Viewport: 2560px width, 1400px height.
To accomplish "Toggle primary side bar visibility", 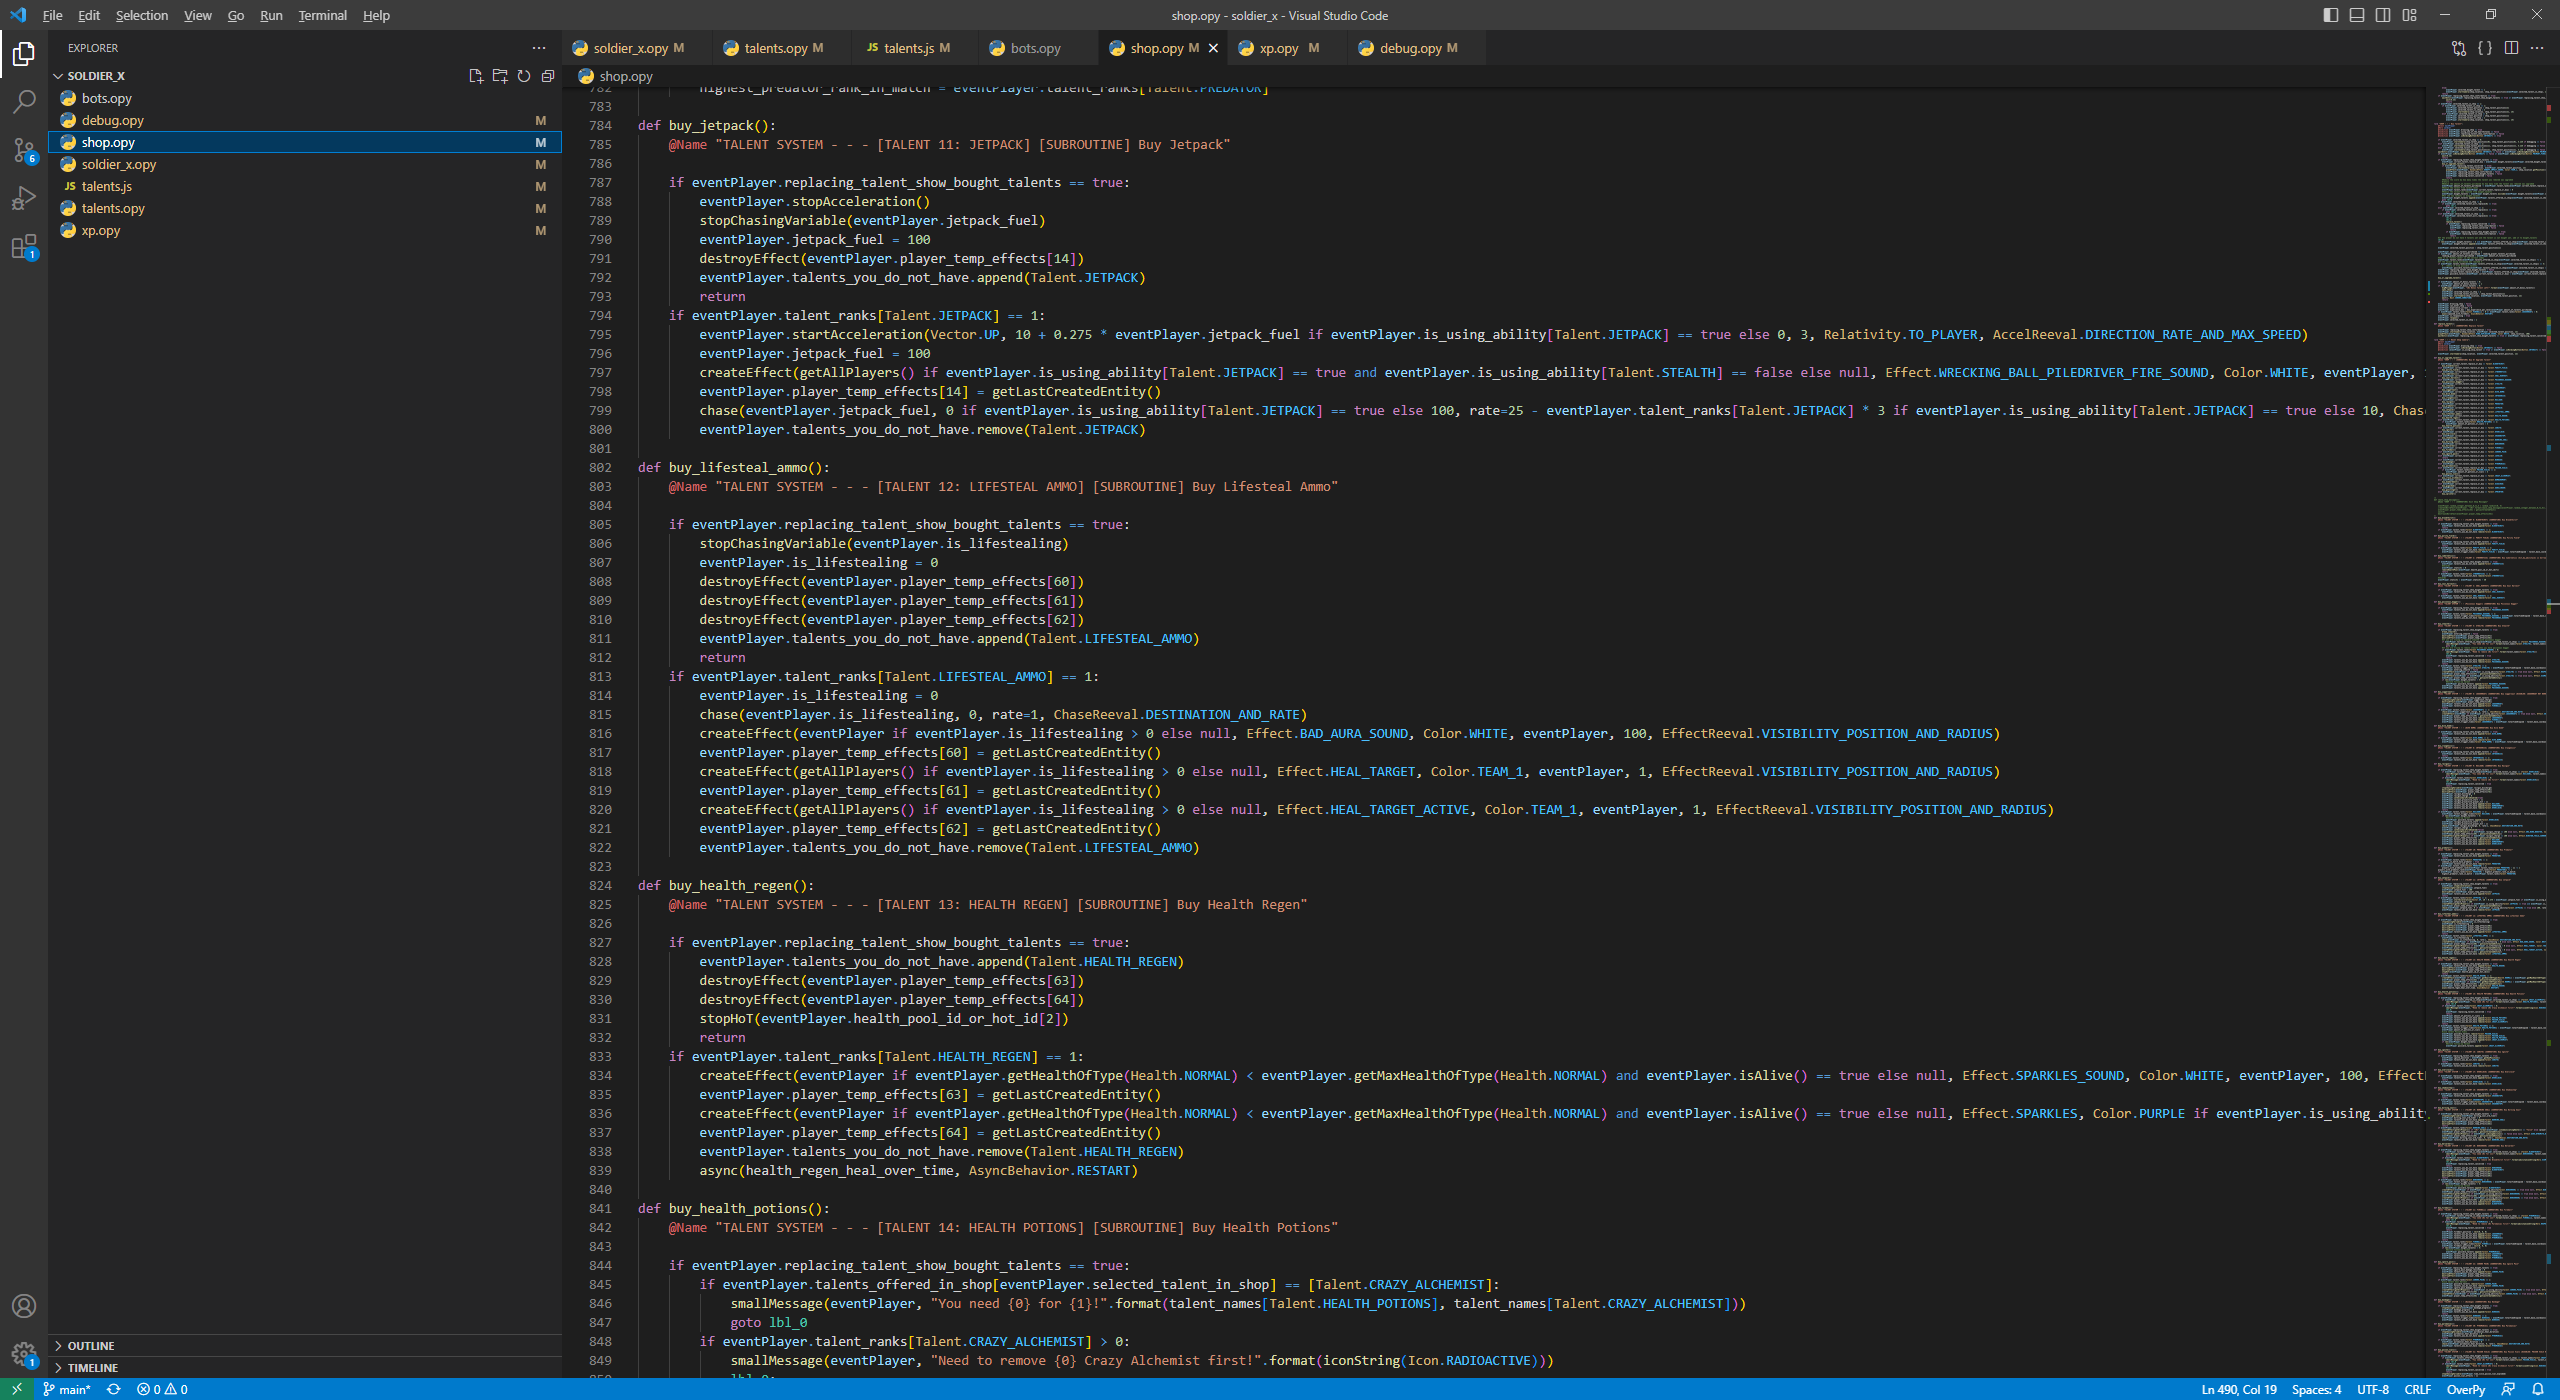I will pos(2331,15).
